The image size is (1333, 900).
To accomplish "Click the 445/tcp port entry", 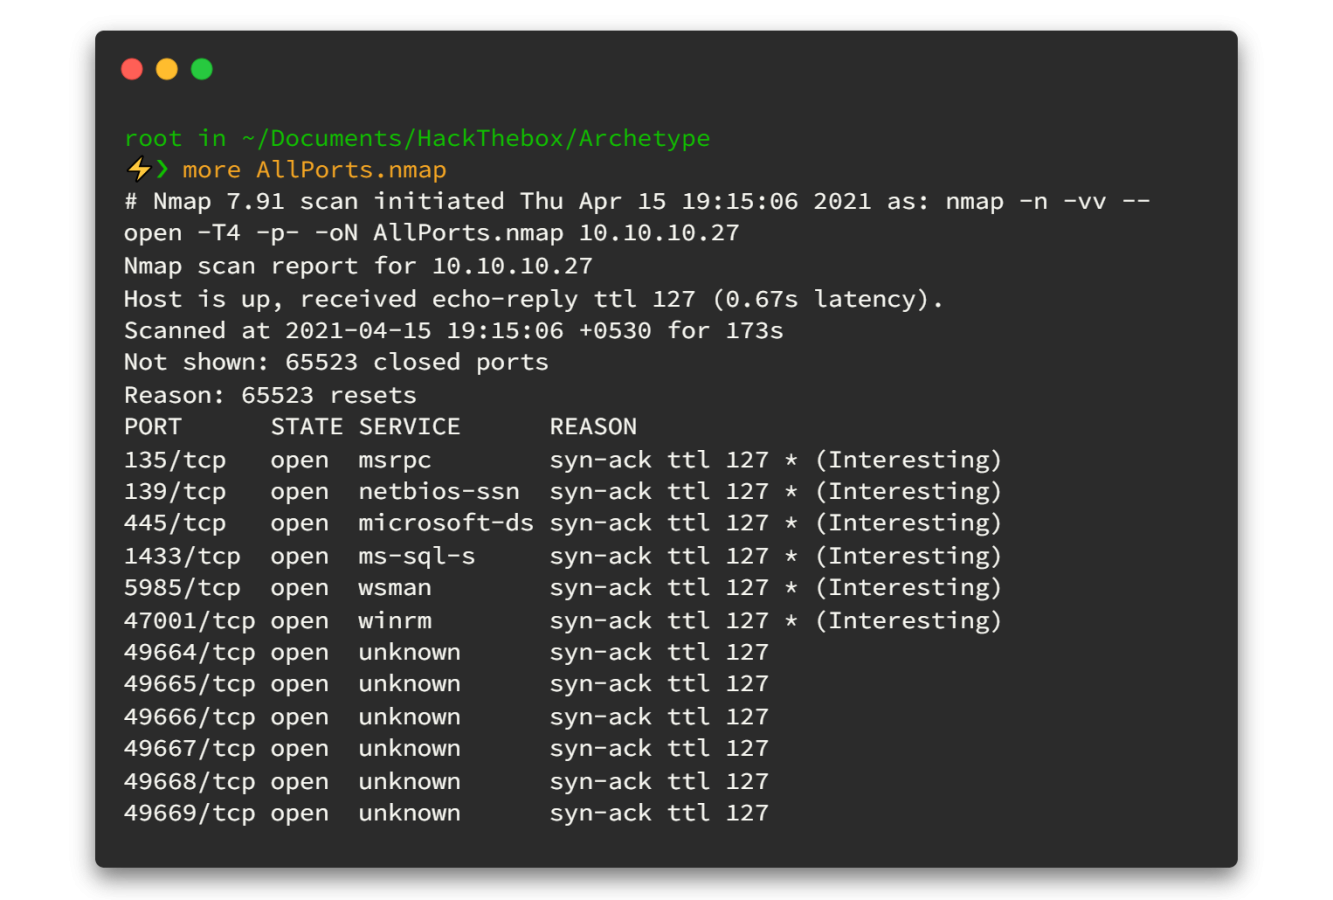I will coord(175,523).
